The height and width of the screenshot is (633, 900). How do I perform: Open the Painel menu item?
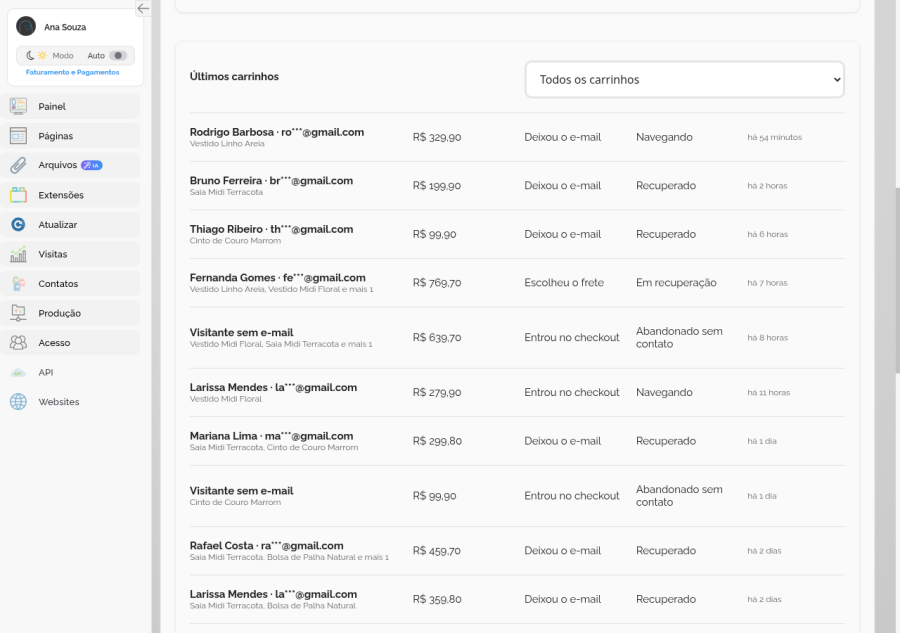[71, 106]
